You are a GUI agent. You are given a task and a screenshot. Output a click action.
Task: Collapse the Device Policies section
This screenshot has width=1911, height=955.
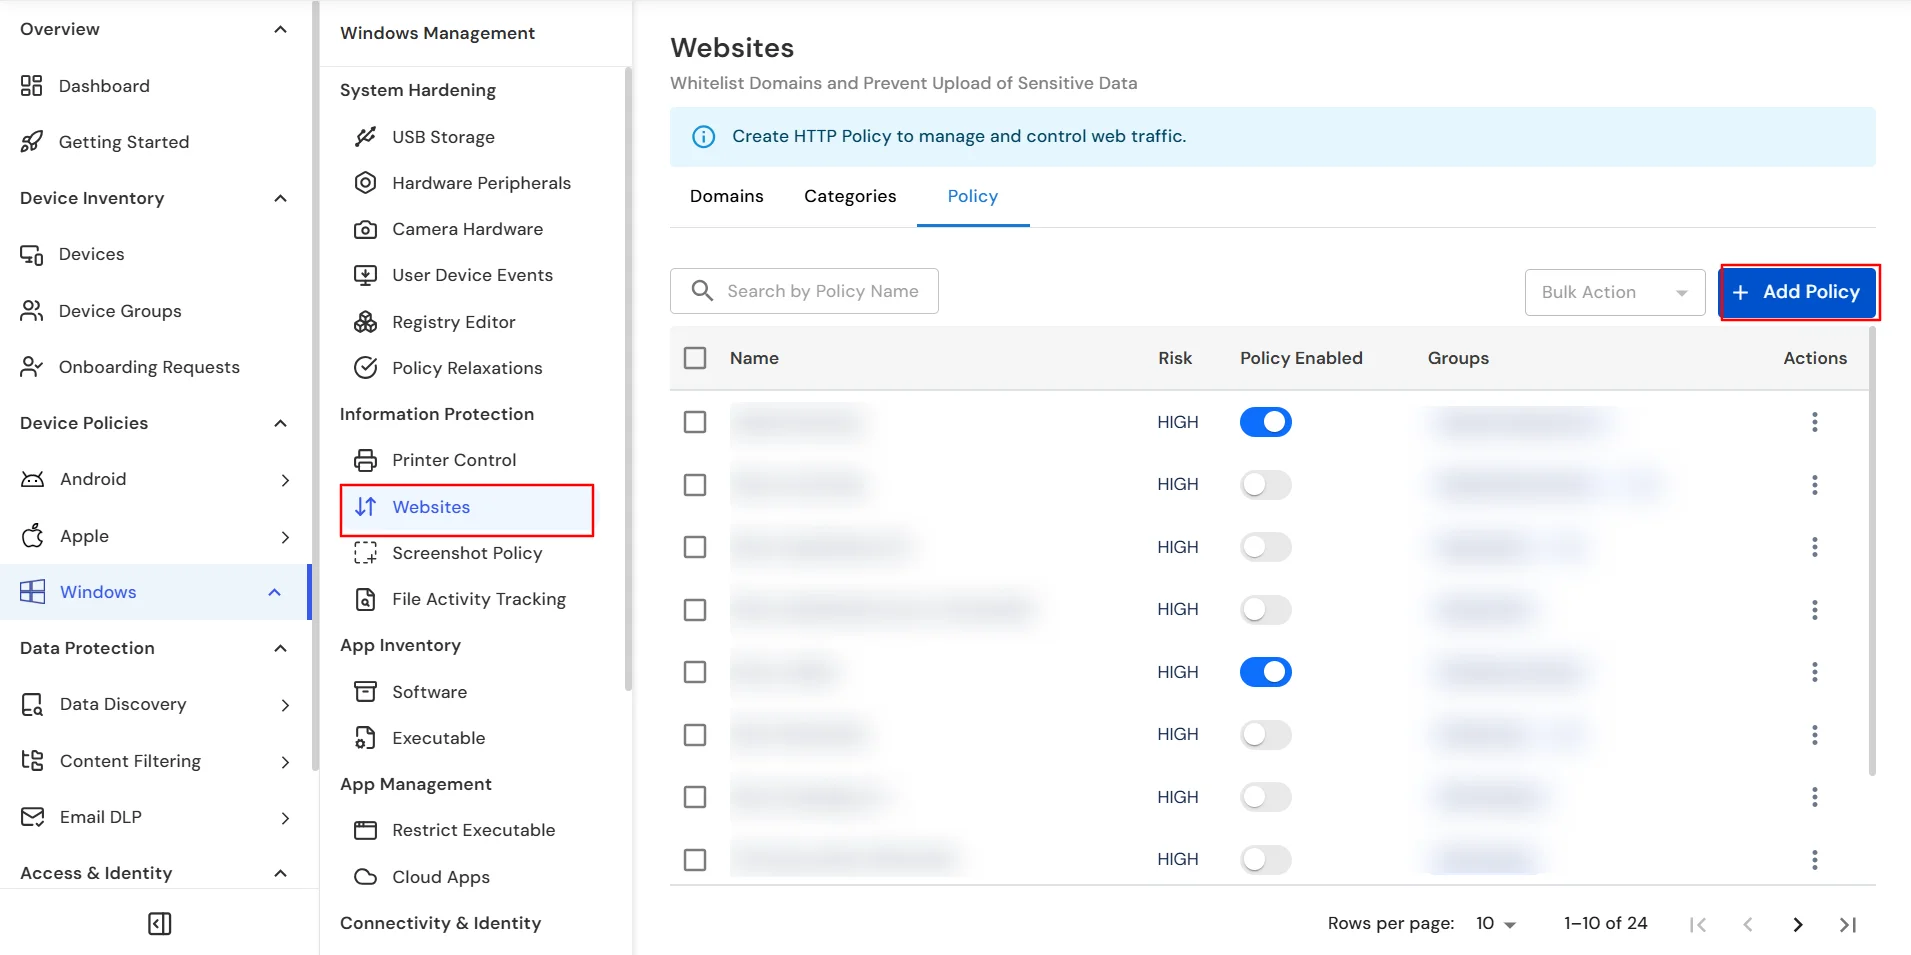tap(280, 423)
